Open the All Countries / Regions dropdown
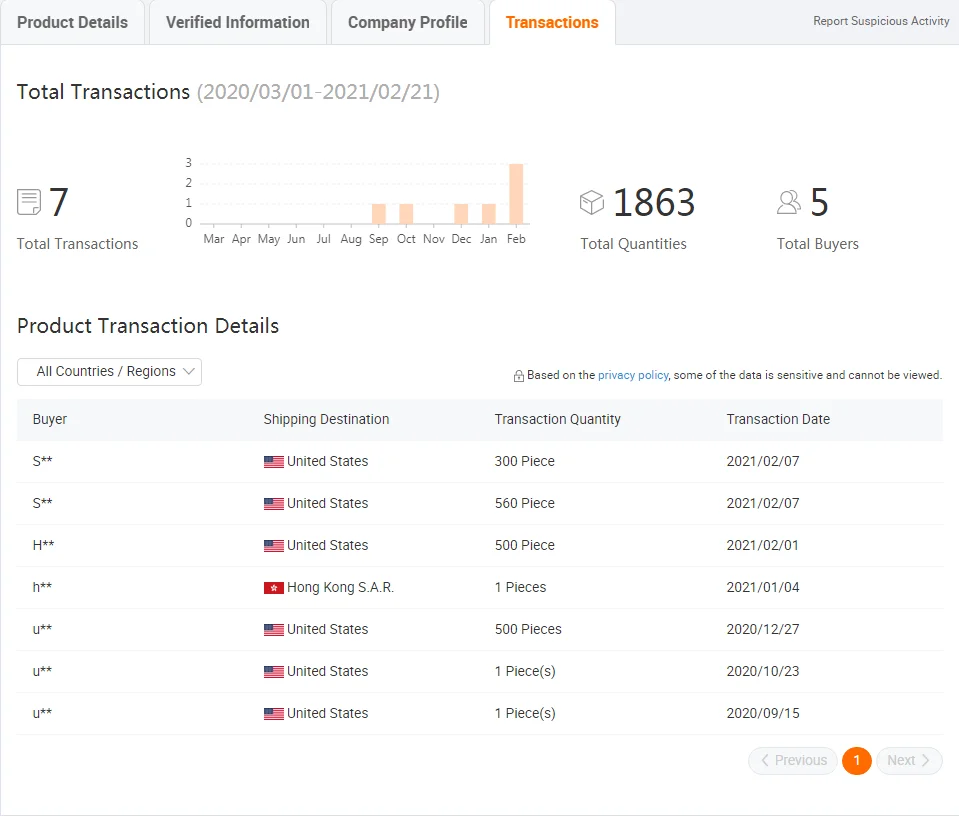This screenshot has width=959, height=816. tap(110, 372)
